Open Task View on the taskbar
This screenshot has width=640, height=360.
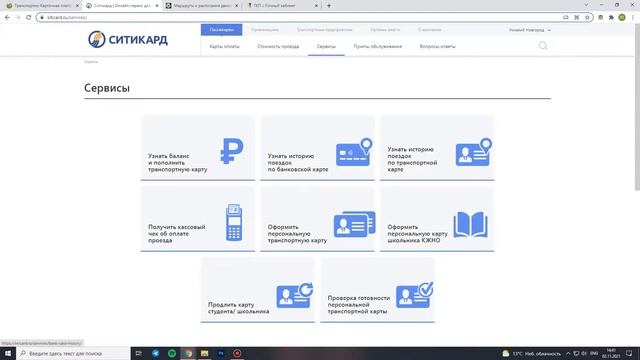click(138, 353)
